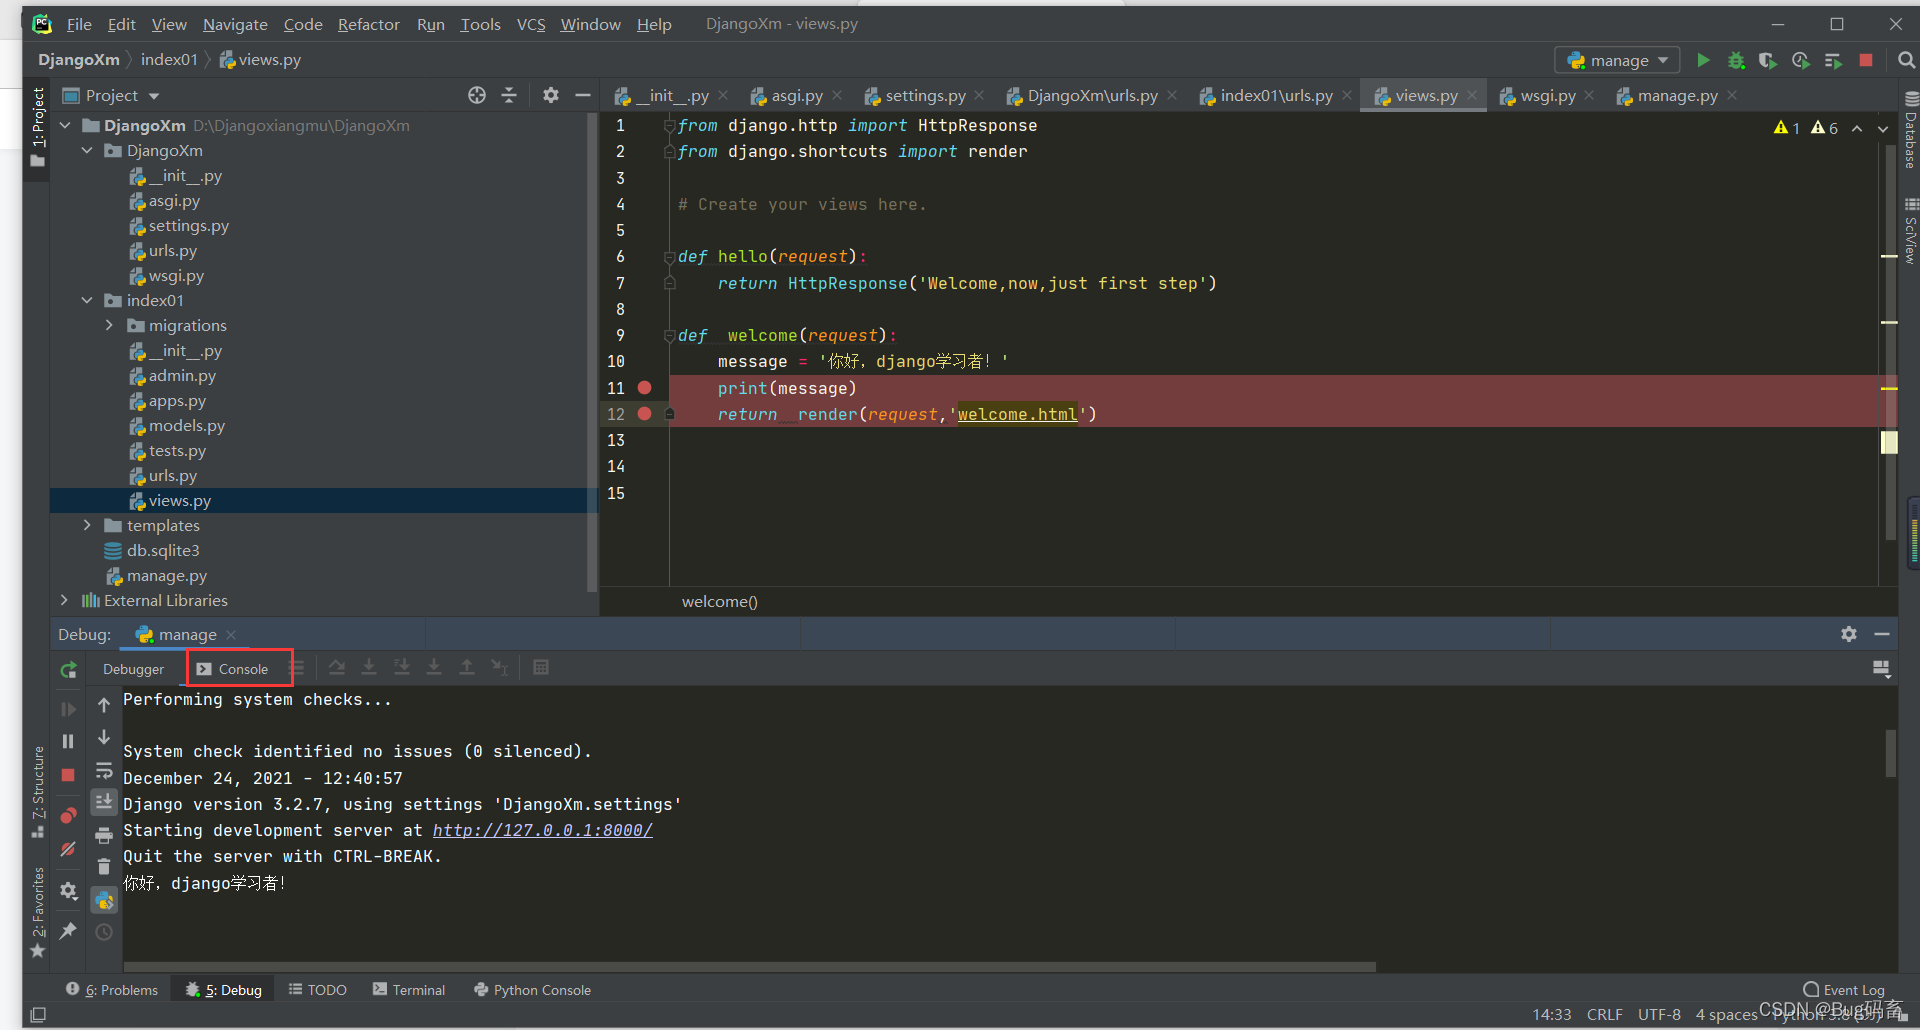Expand External Libraries node

[x=65, y=600]
